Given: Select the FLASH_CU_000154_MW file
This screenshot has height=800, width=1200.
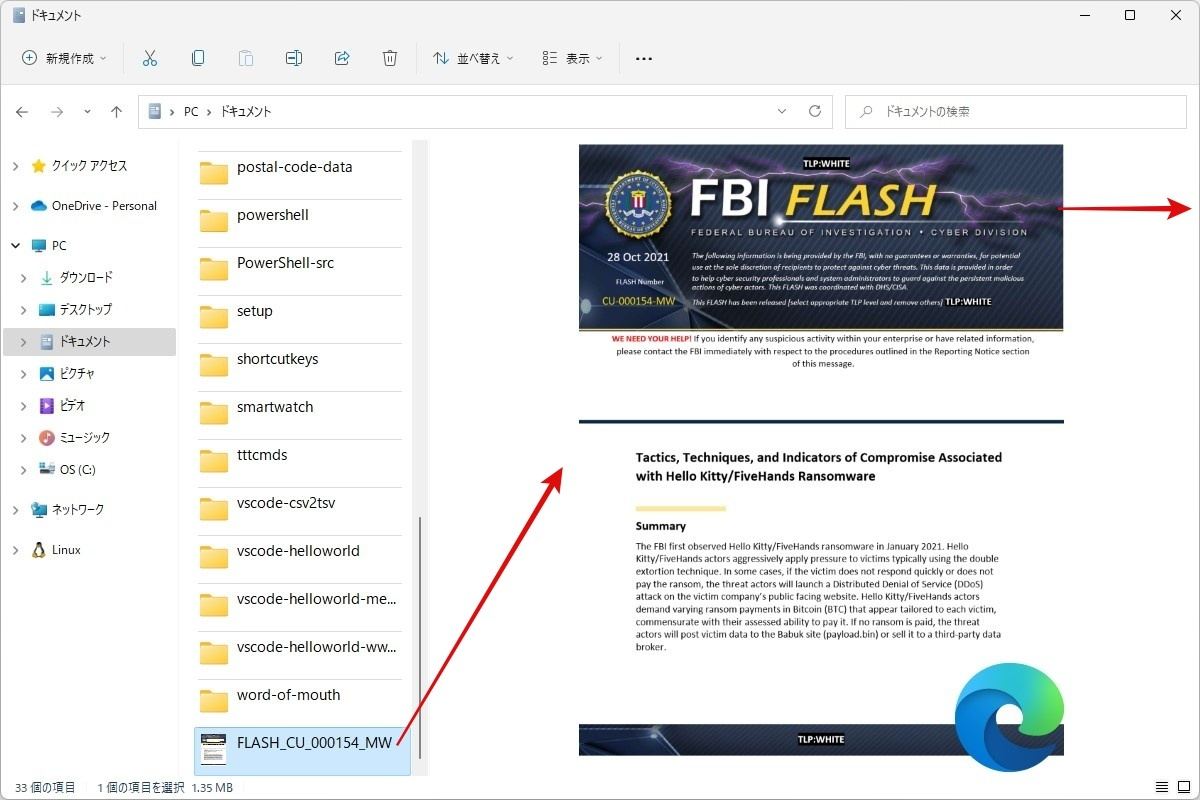Looking at the screenshot, I should 302,750.
